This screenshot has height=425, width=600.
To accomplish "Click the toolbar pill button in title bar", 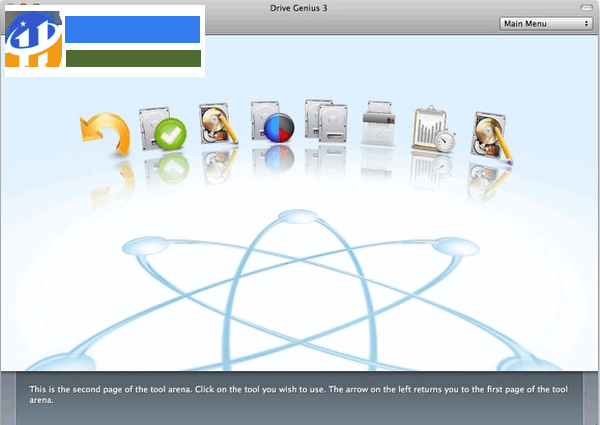I will [586, 8].
